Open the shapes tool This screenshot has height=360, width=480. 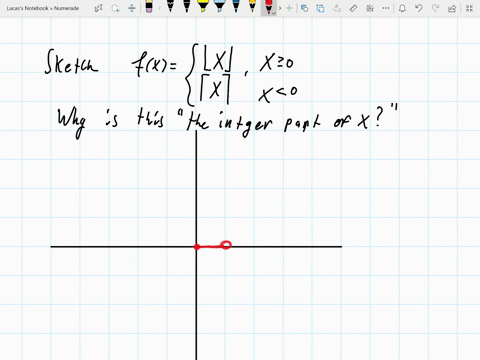[x=304, y=8]
